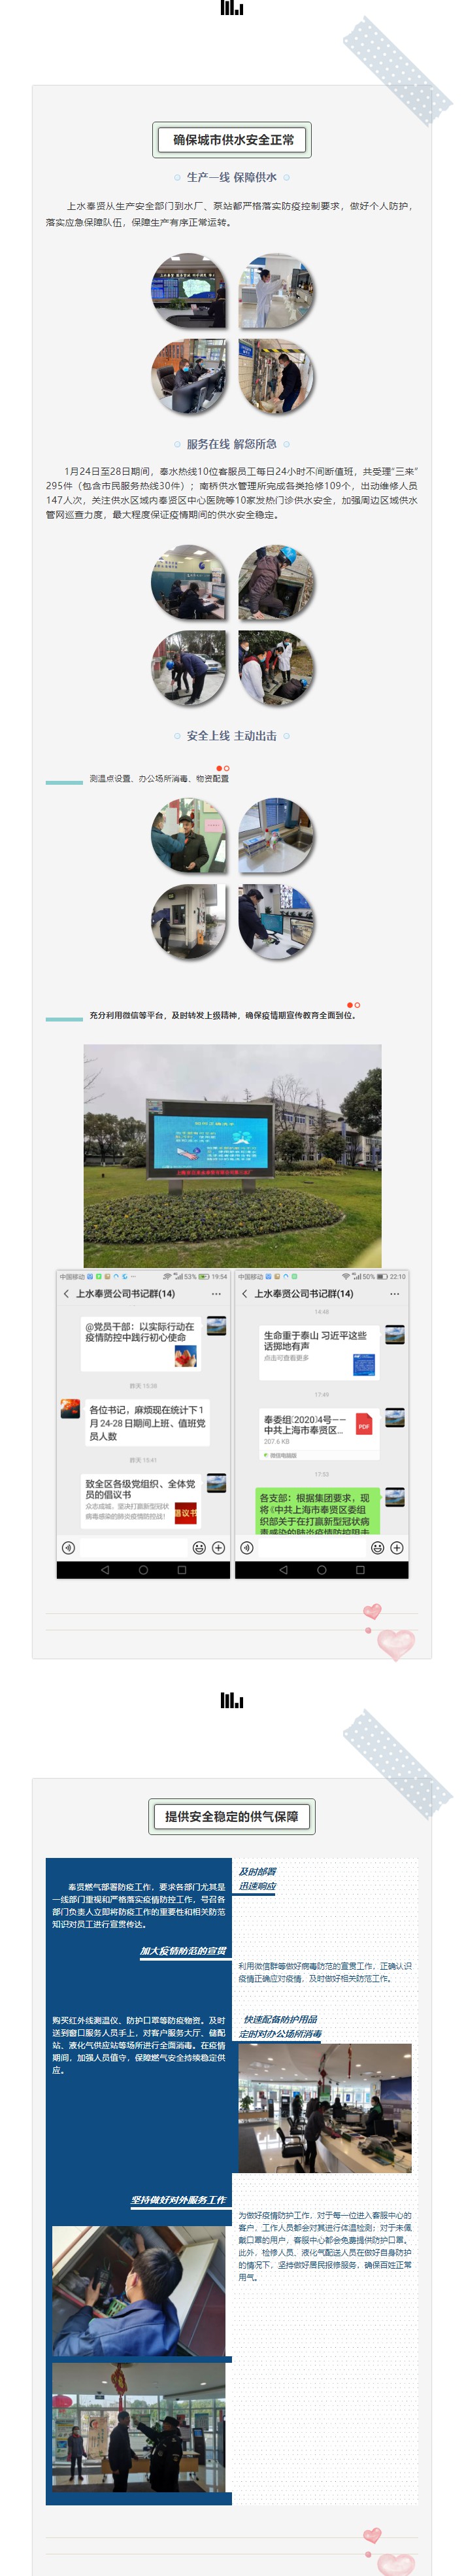This screenshot has width=464, height=2576.
Task: Click the 提供安全稳定的供气保障 title box
Action: (x=232, y=1816)
